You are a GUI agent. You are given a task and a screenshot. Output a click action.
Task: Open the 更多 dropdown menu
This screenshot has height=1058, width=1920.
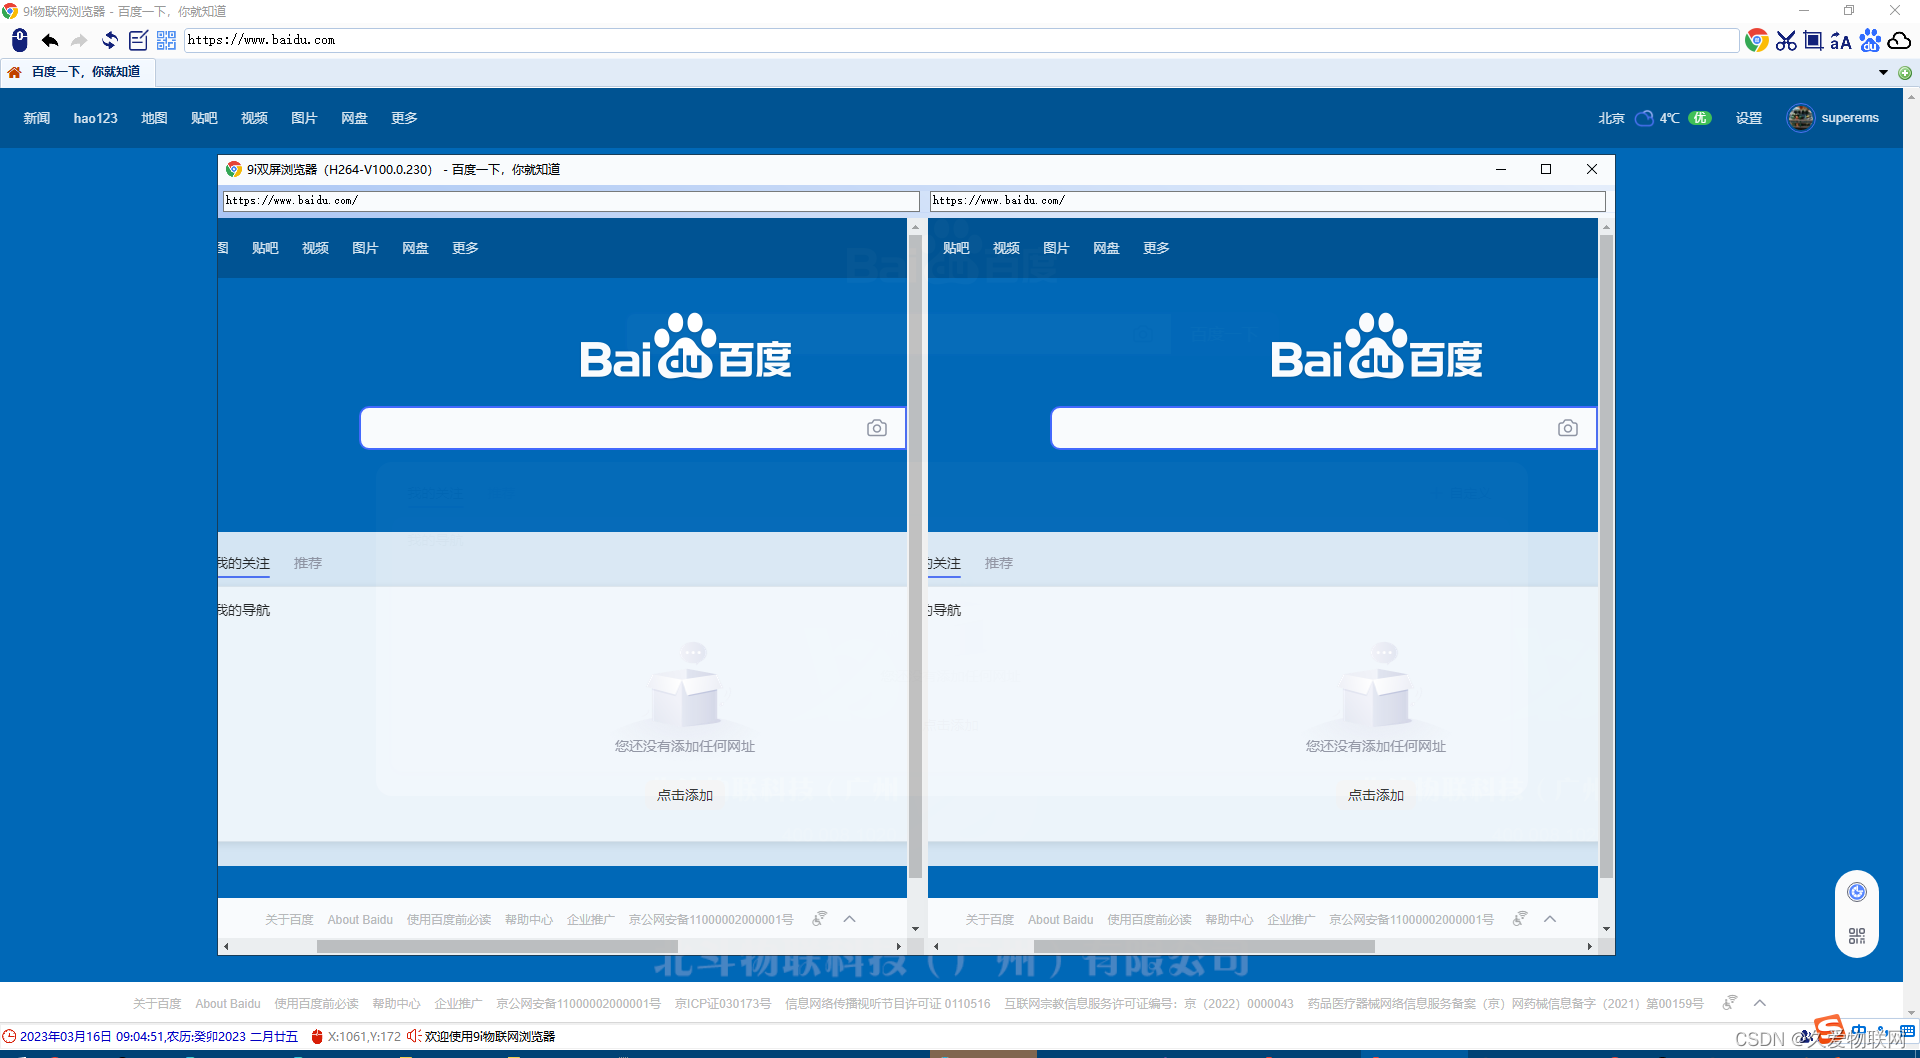pyautogui.click(x=404, y=118)
